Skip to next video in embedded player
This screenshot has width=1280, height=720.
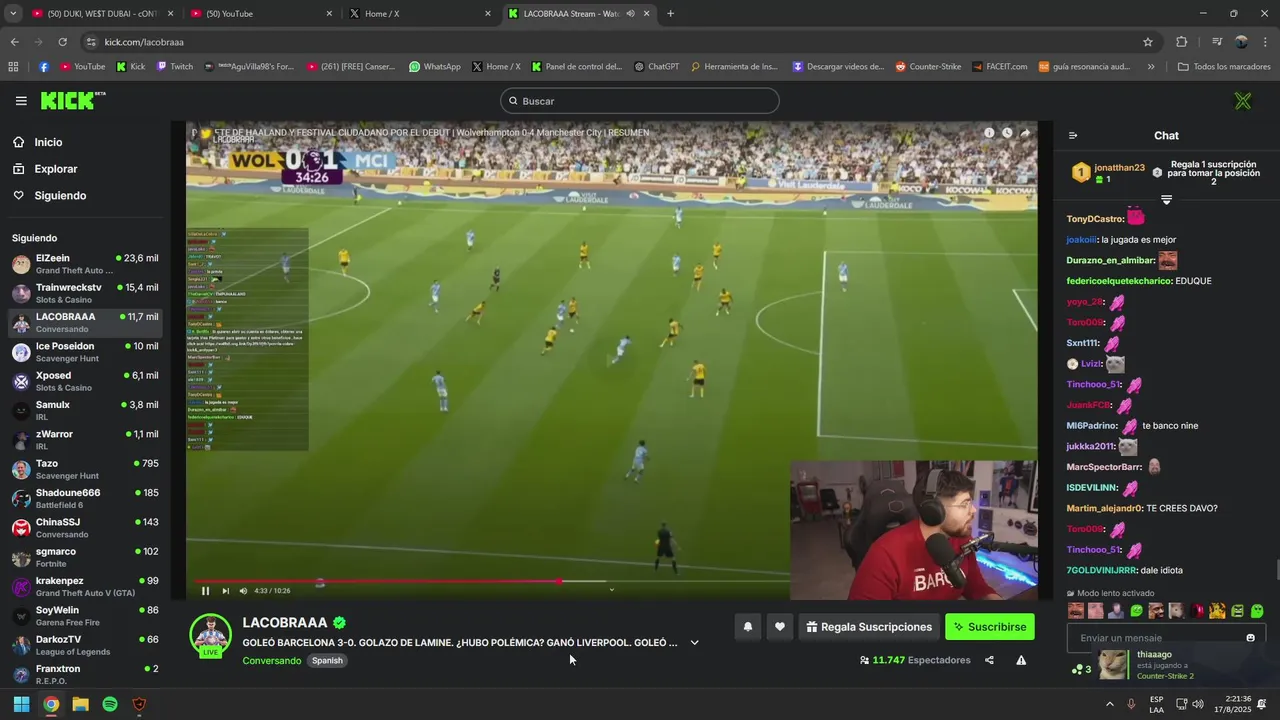[x=225, y=591]
